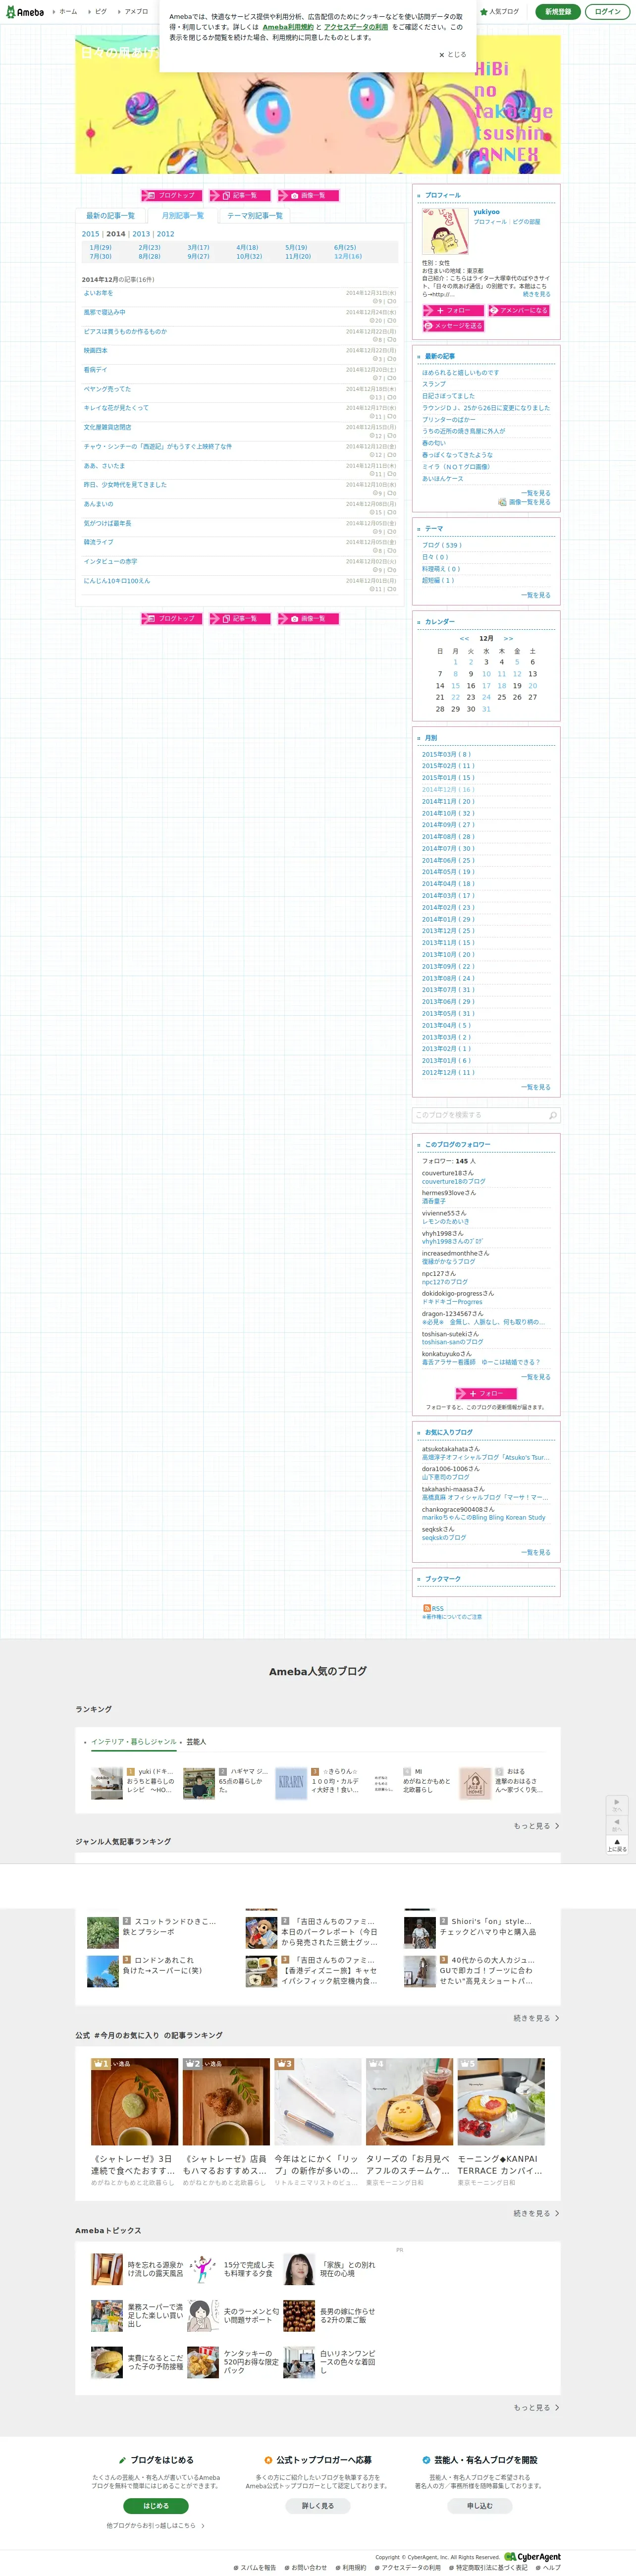This screenshot has width=636, height=2576.
Task: Open the article にんじん10キロ100えん
Action: pyautogui.click(x=116, y=580)
